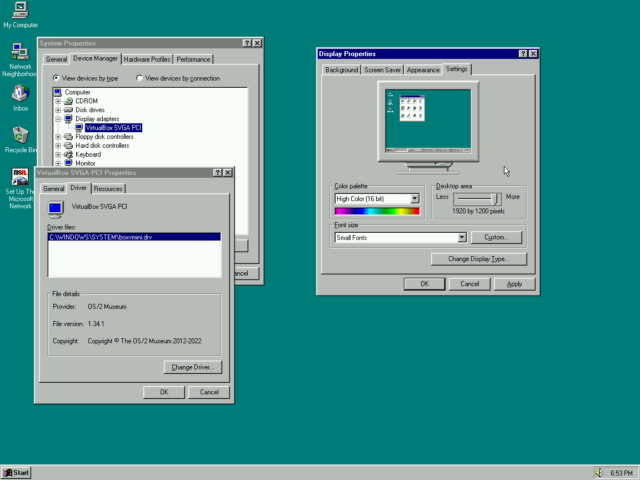Click the help button in System Properties title bar
The width and height of the screenshot is (640, 480).
coord(247,43)
